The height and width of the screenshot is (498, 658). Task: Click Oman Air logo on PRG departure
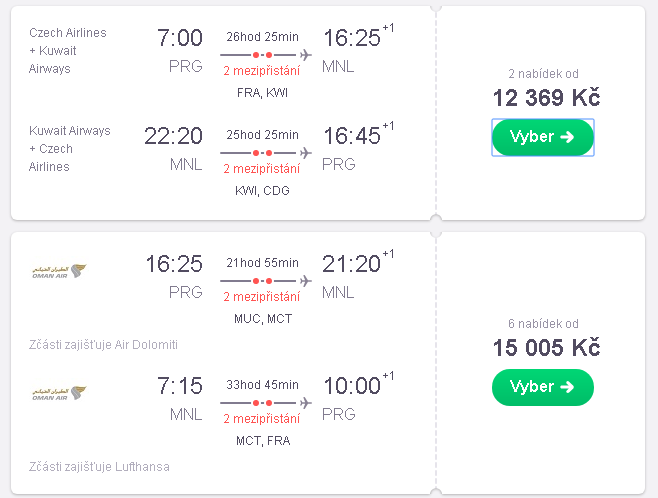click(x=59, y=271)
